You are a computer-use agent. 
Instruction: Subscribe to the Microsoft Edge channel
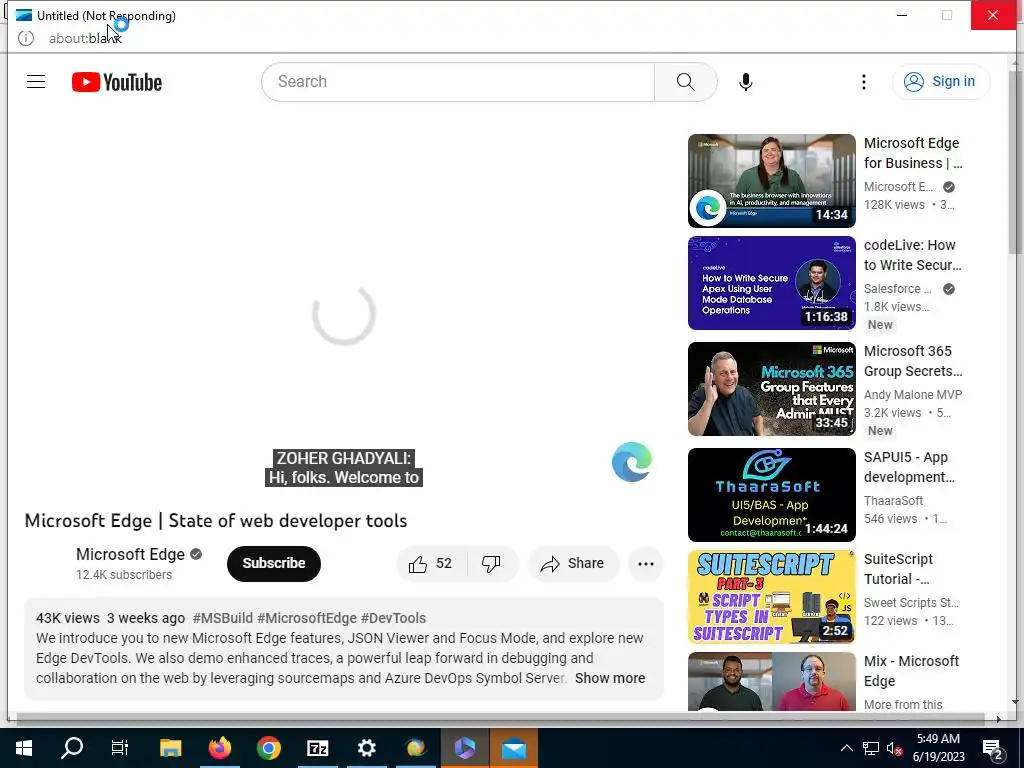pos(274,563)
